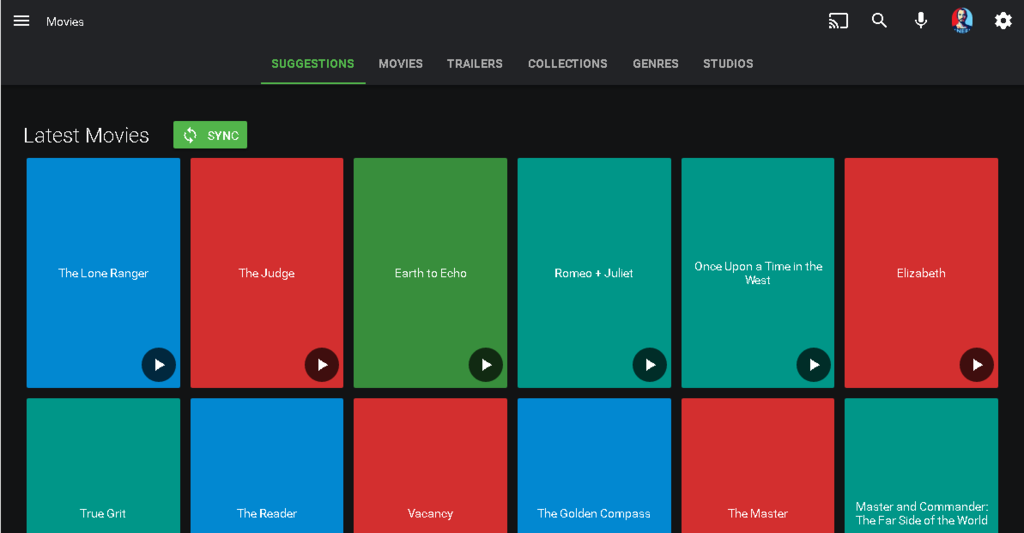This screenshot has width=1024, height=533.
Task: View the Studios tab
Action: (x=728, y=64)
